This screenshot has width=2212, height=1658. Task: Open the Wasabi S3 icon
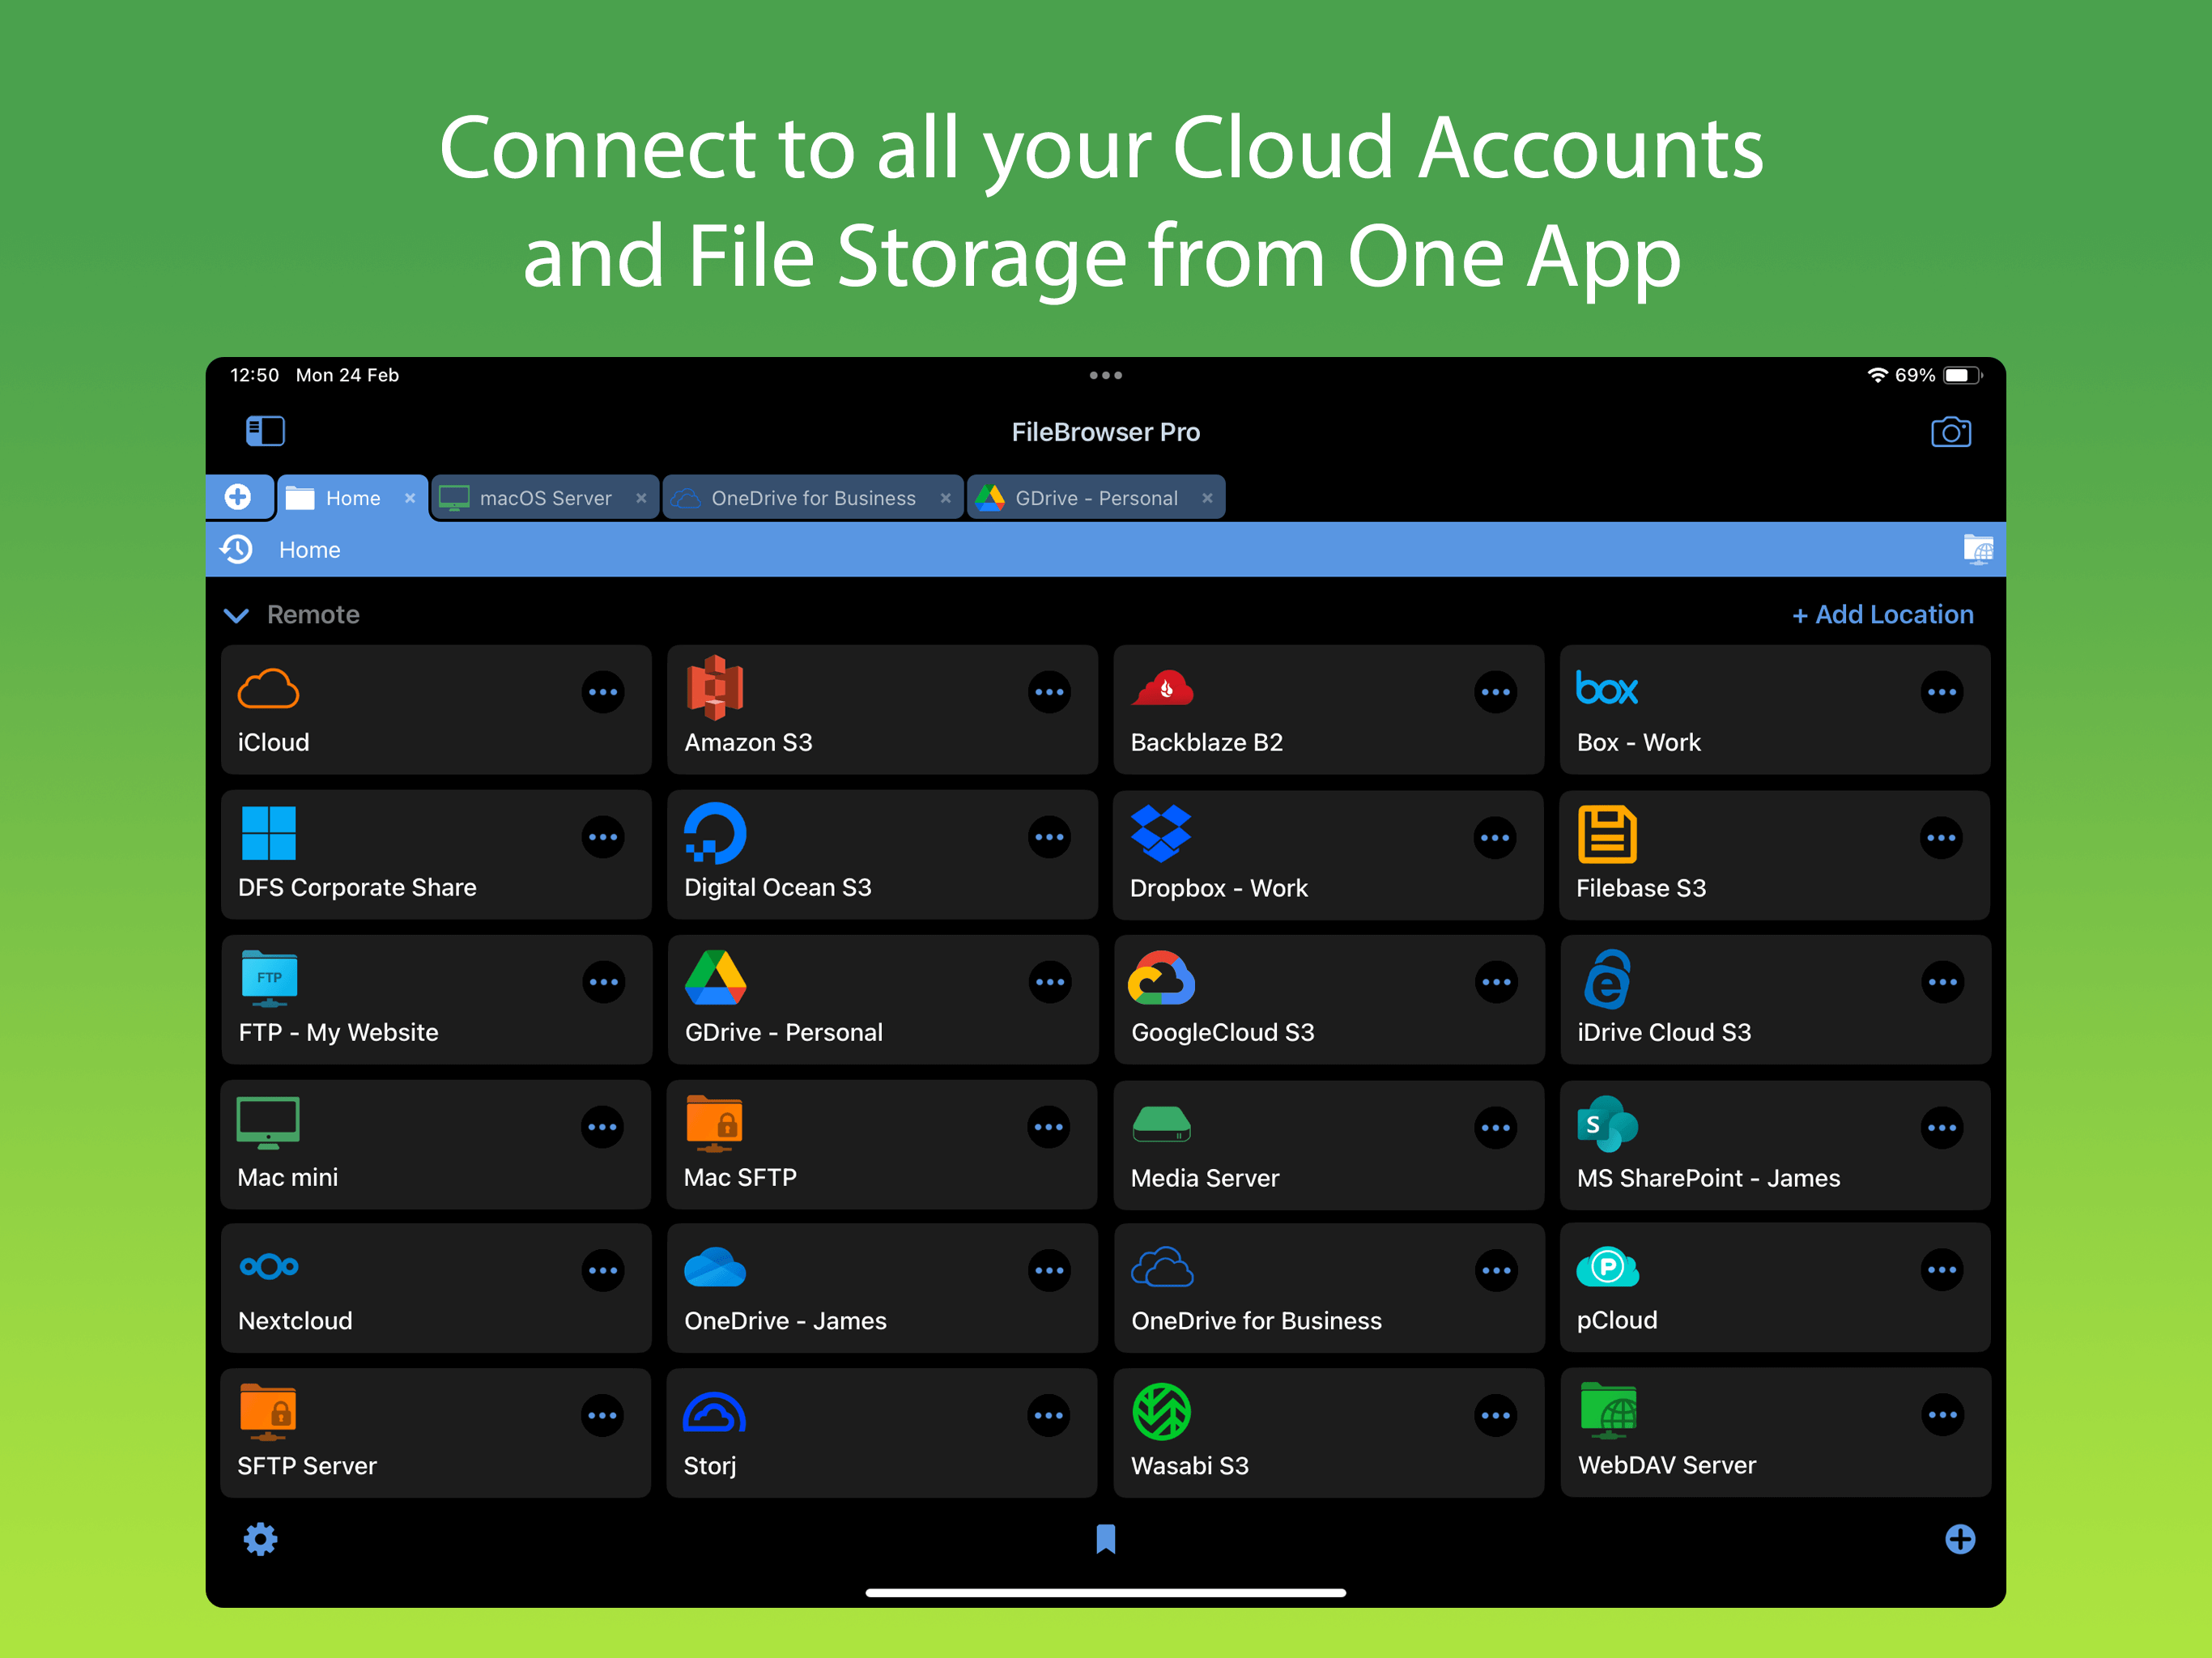(1161, 1412)
